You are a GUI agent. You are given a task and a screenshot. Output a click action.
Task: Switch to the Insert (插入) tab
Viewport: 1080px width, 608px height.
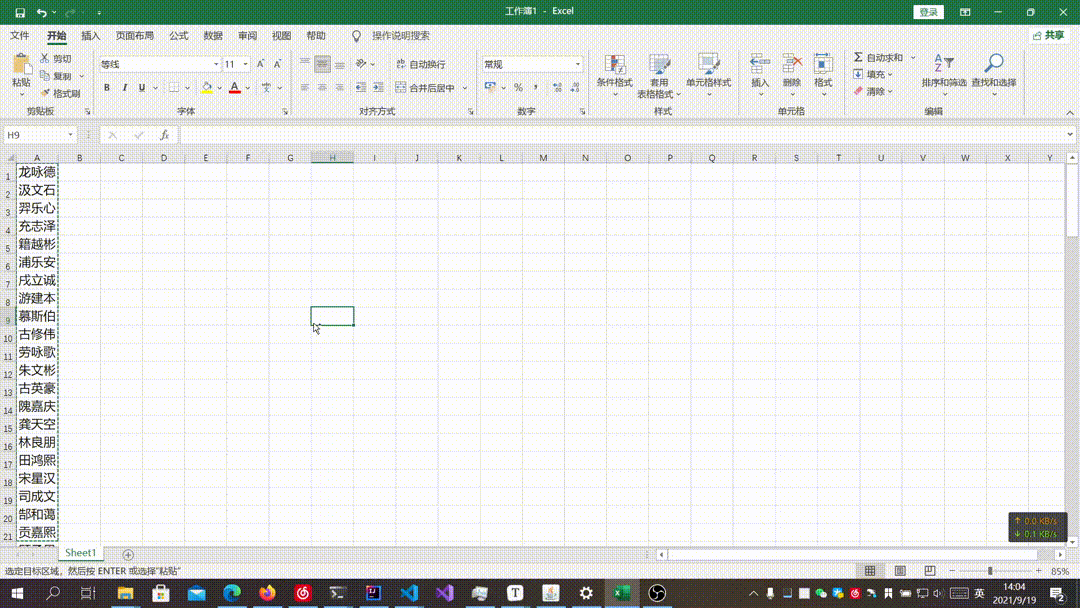tap(90, 36)
